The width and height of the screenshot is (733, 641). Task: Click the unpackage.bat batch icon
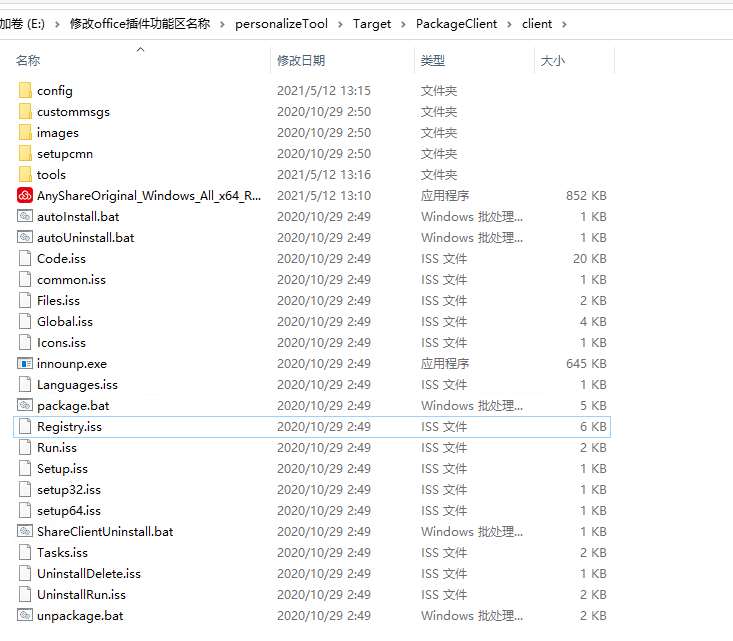[25, 615]
